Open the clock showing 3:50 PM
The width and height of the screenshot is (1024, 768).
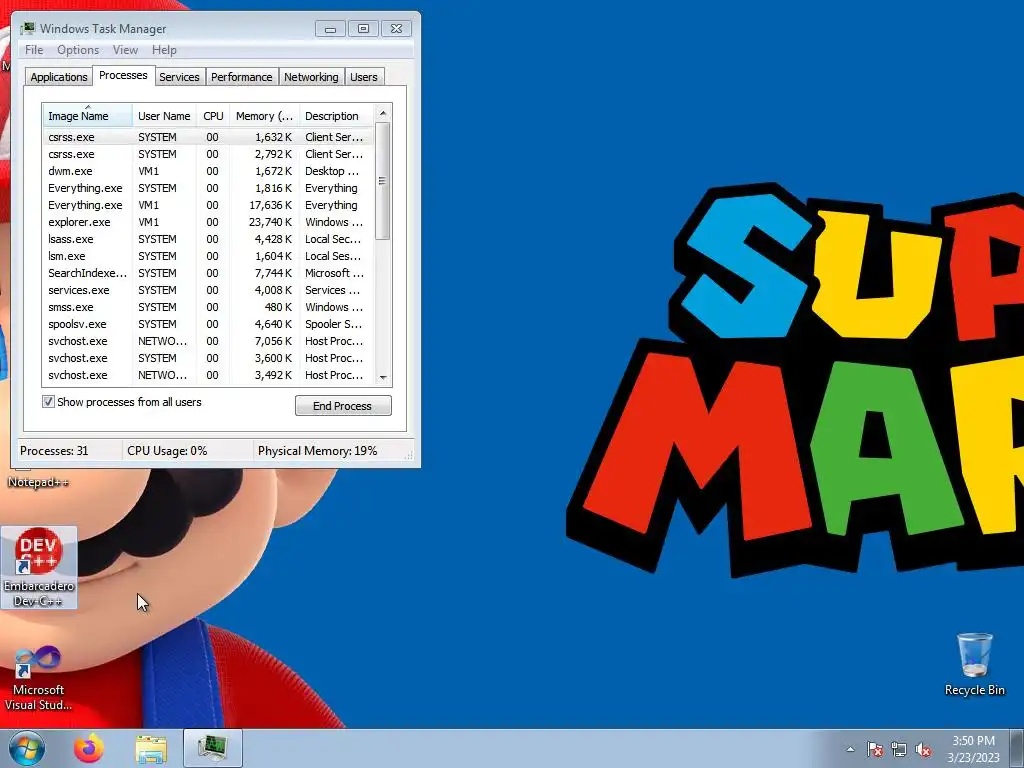[x=973, y=749]
